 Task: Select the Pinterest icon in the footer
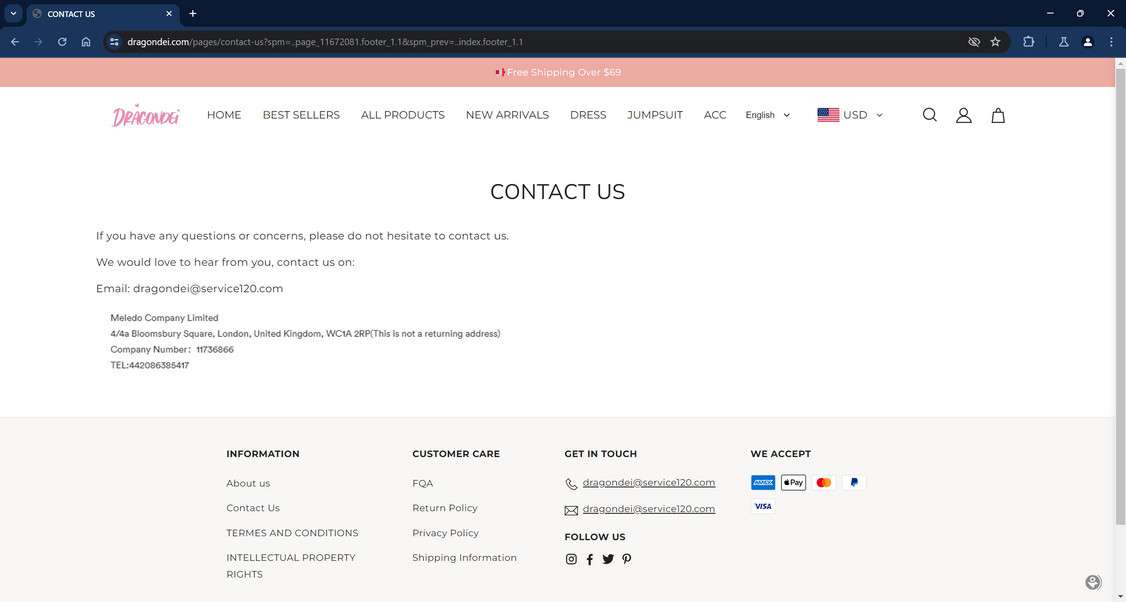(627, 559)
